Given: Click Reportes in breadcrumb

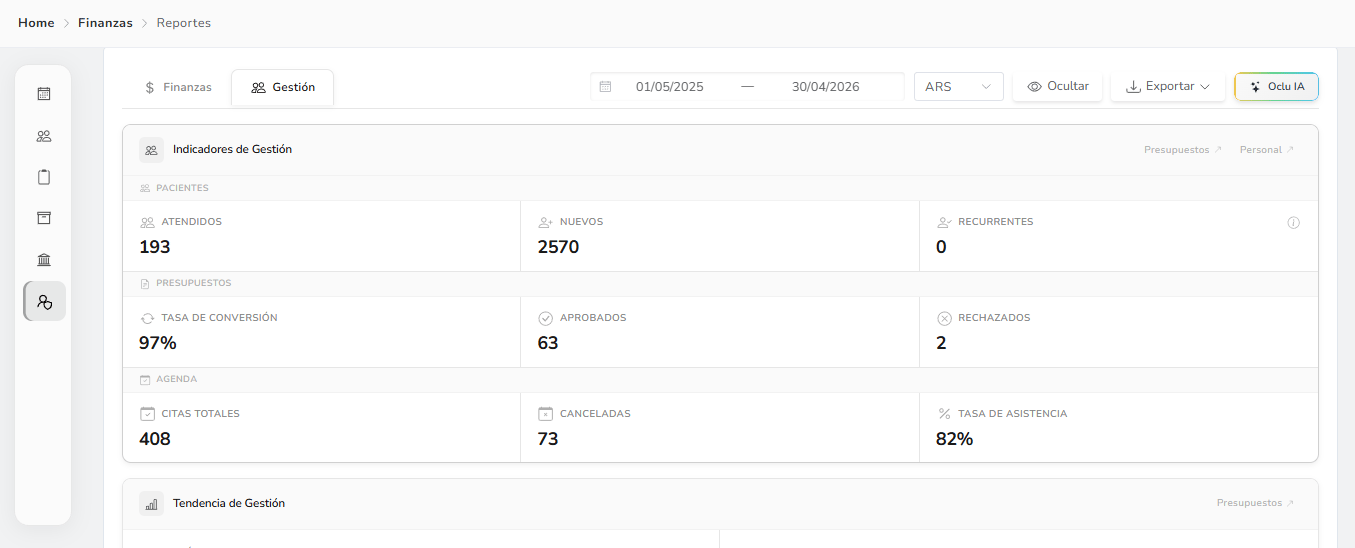Looking at the screenshot, I should coord(184,23).
